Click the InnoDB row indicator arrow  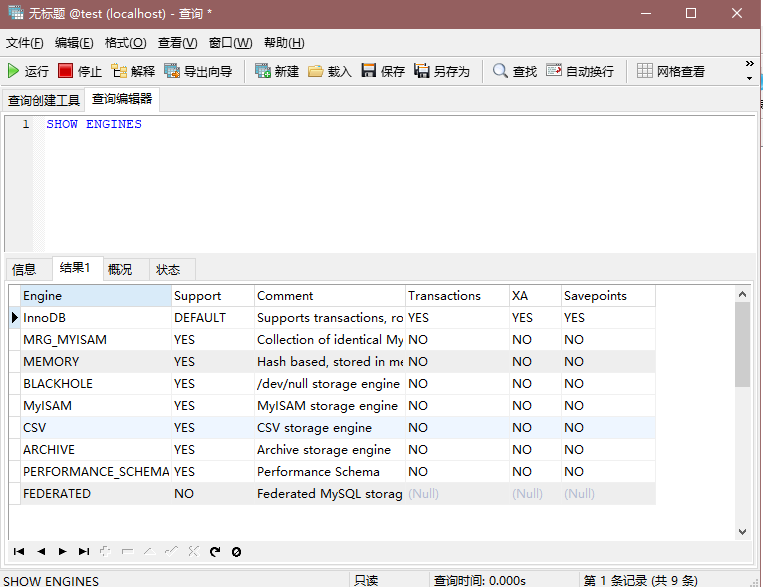(x=15, y=317)
